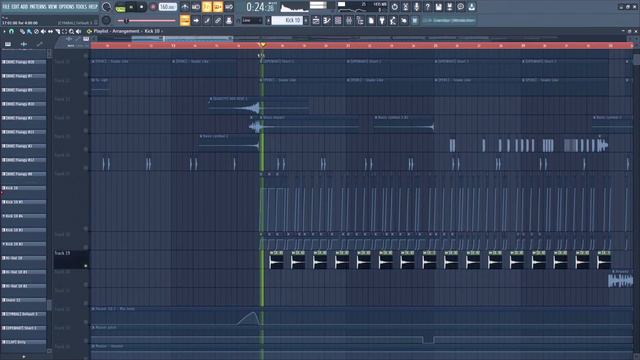Click the tempo field showing 160
The image size is (640, 360).
click(x=167, y=7)
